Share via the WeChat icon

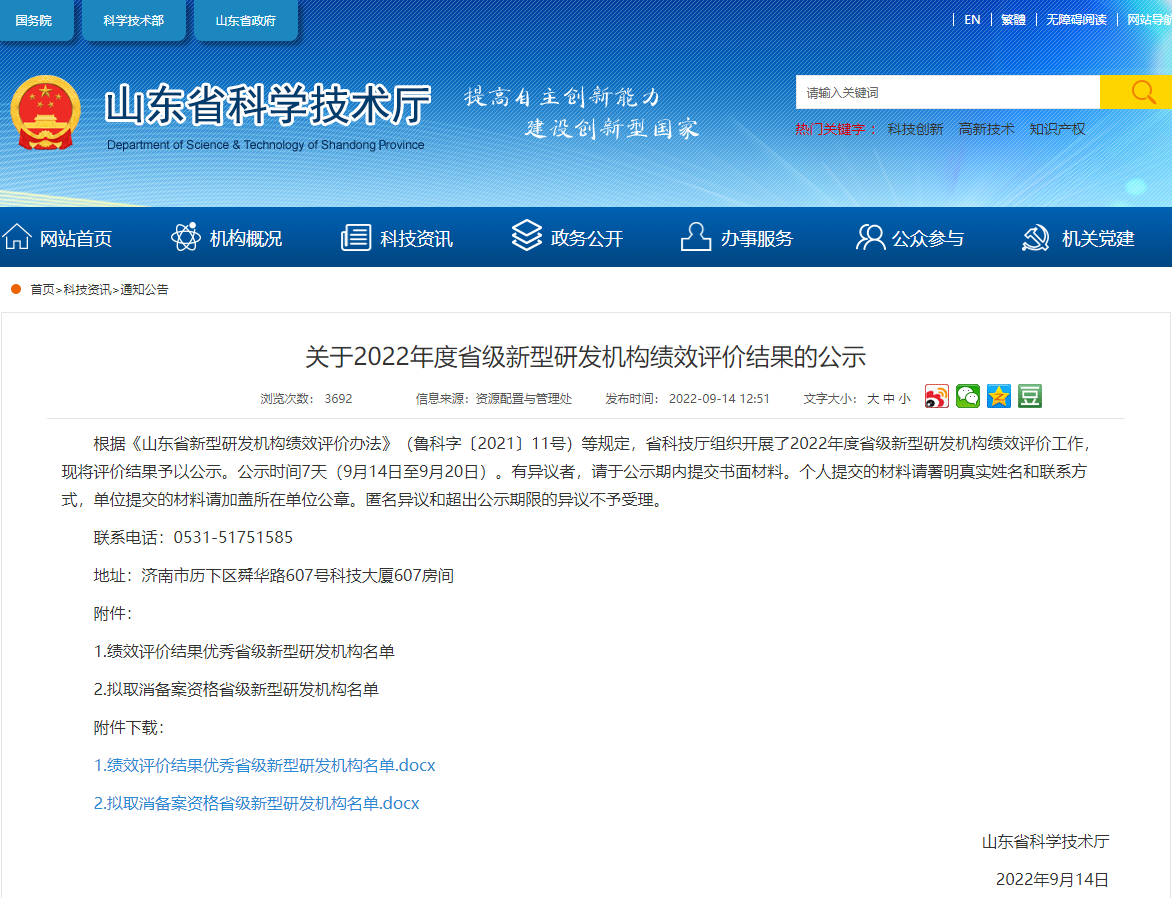(x=967, y=397)
